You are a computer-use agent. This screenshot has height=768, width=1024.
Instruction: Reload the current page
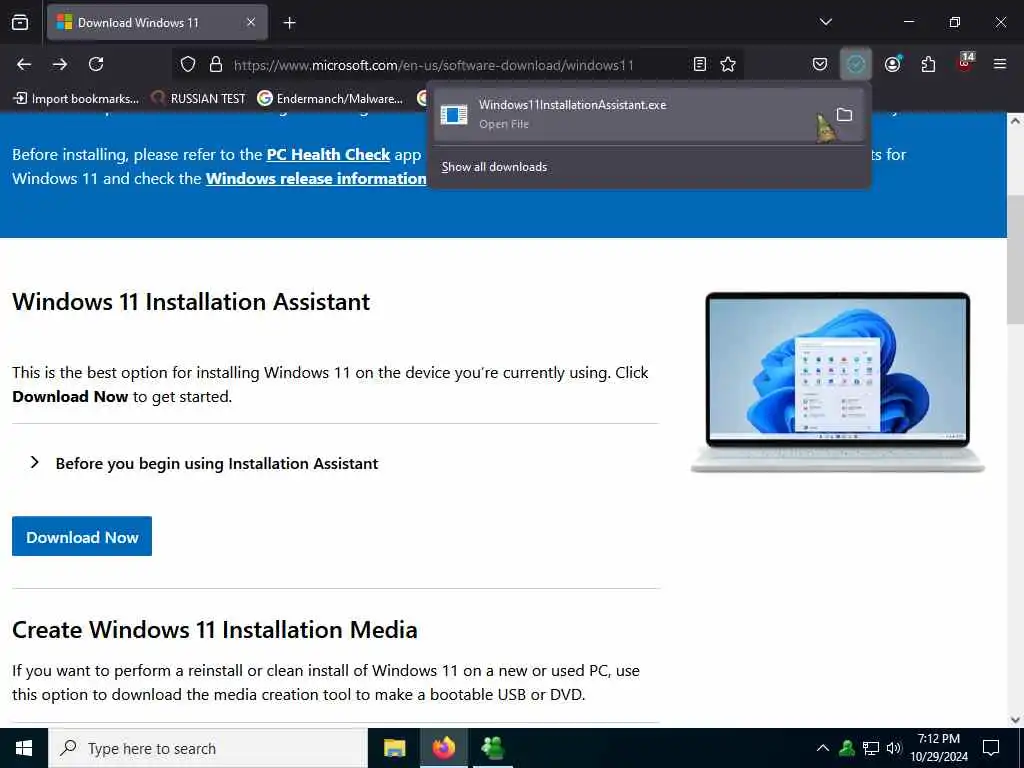(96, 64)
